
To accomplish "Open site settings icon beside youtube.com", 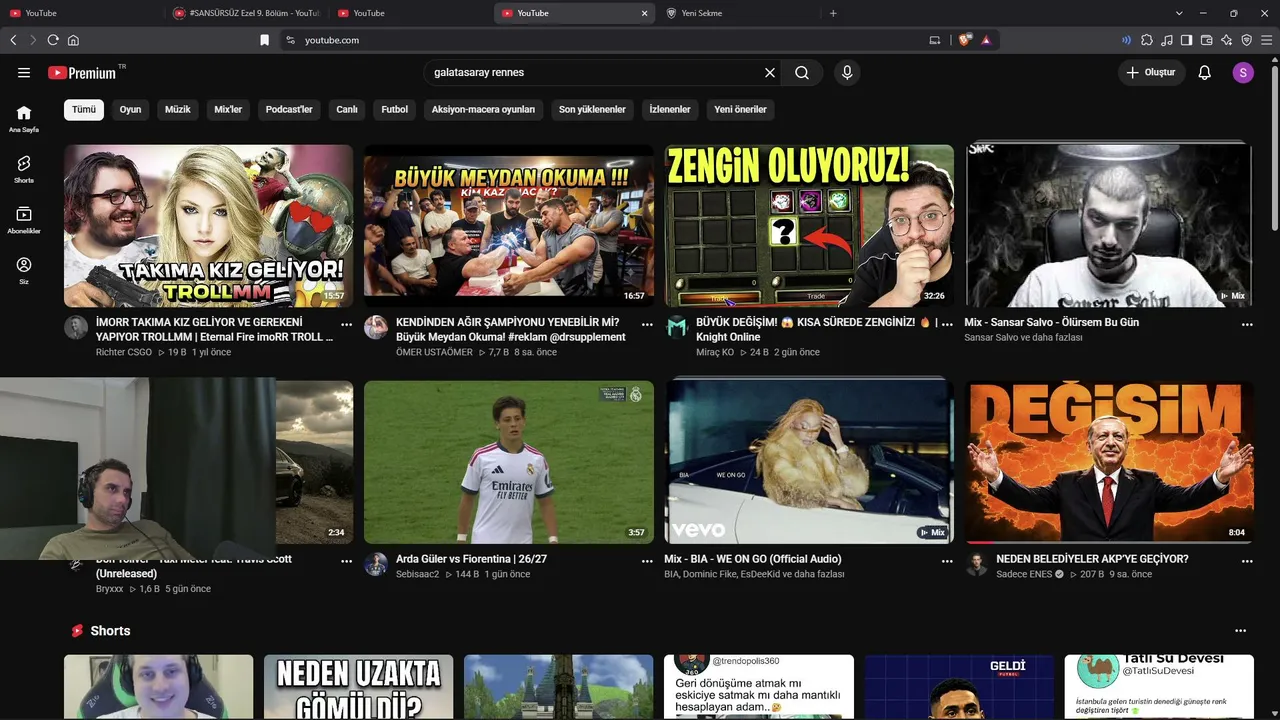I will click(290, 40).
